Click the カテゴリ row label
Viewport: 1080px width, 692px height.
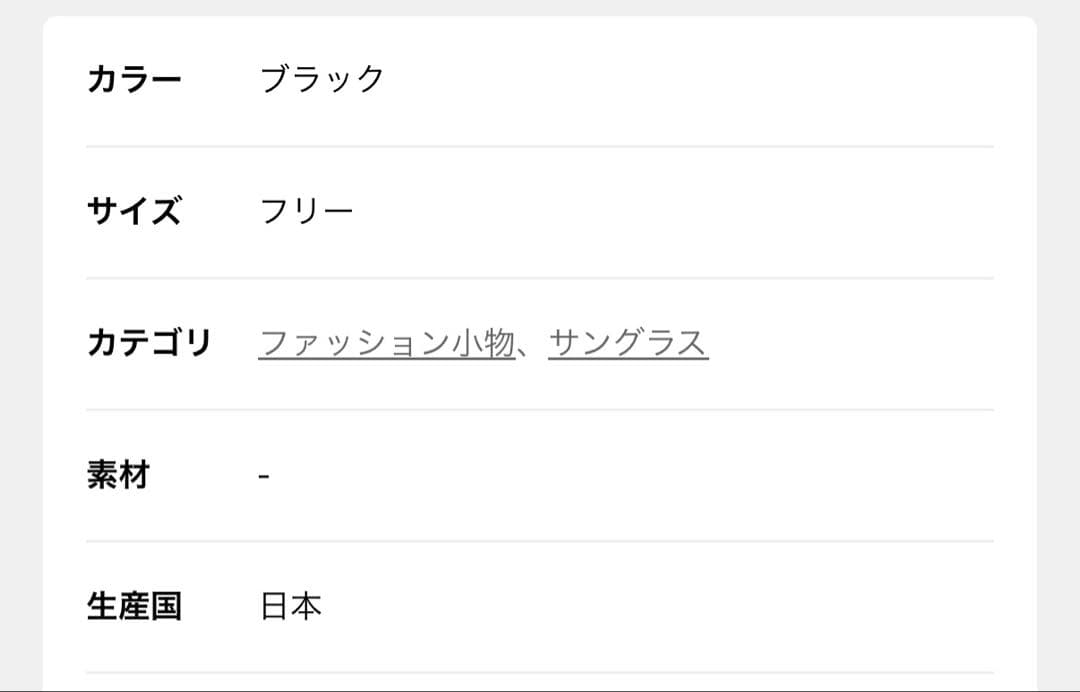[x=149, y=343]
